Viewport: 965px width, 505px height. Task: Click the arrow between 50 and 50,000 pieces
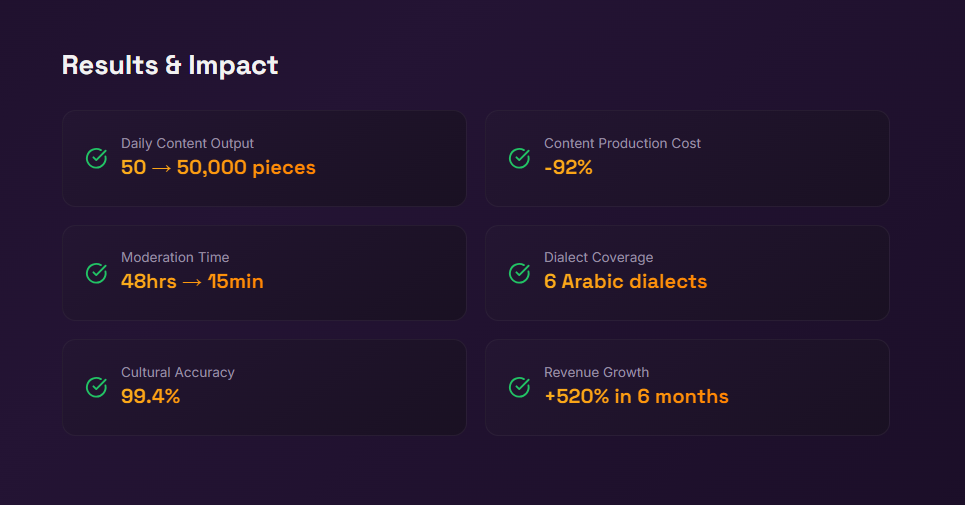pos(161,168)
